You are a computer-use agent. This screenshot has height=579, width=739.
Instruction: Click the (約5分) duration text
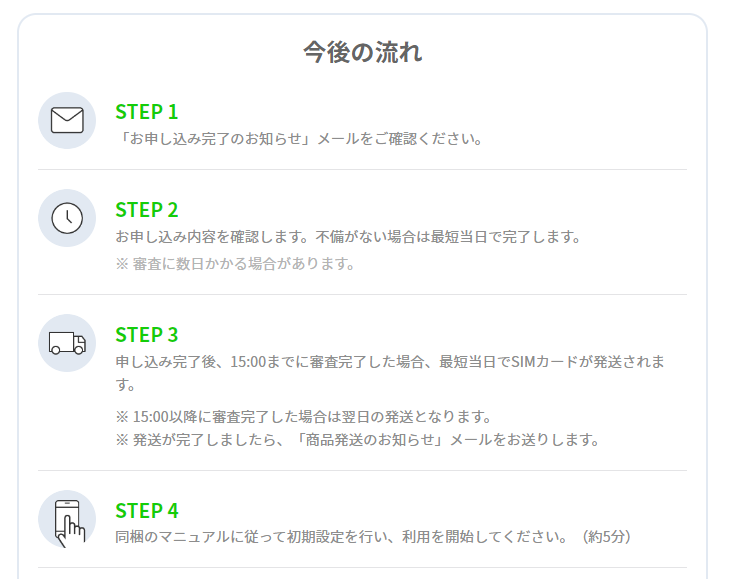tap(607, 536)
